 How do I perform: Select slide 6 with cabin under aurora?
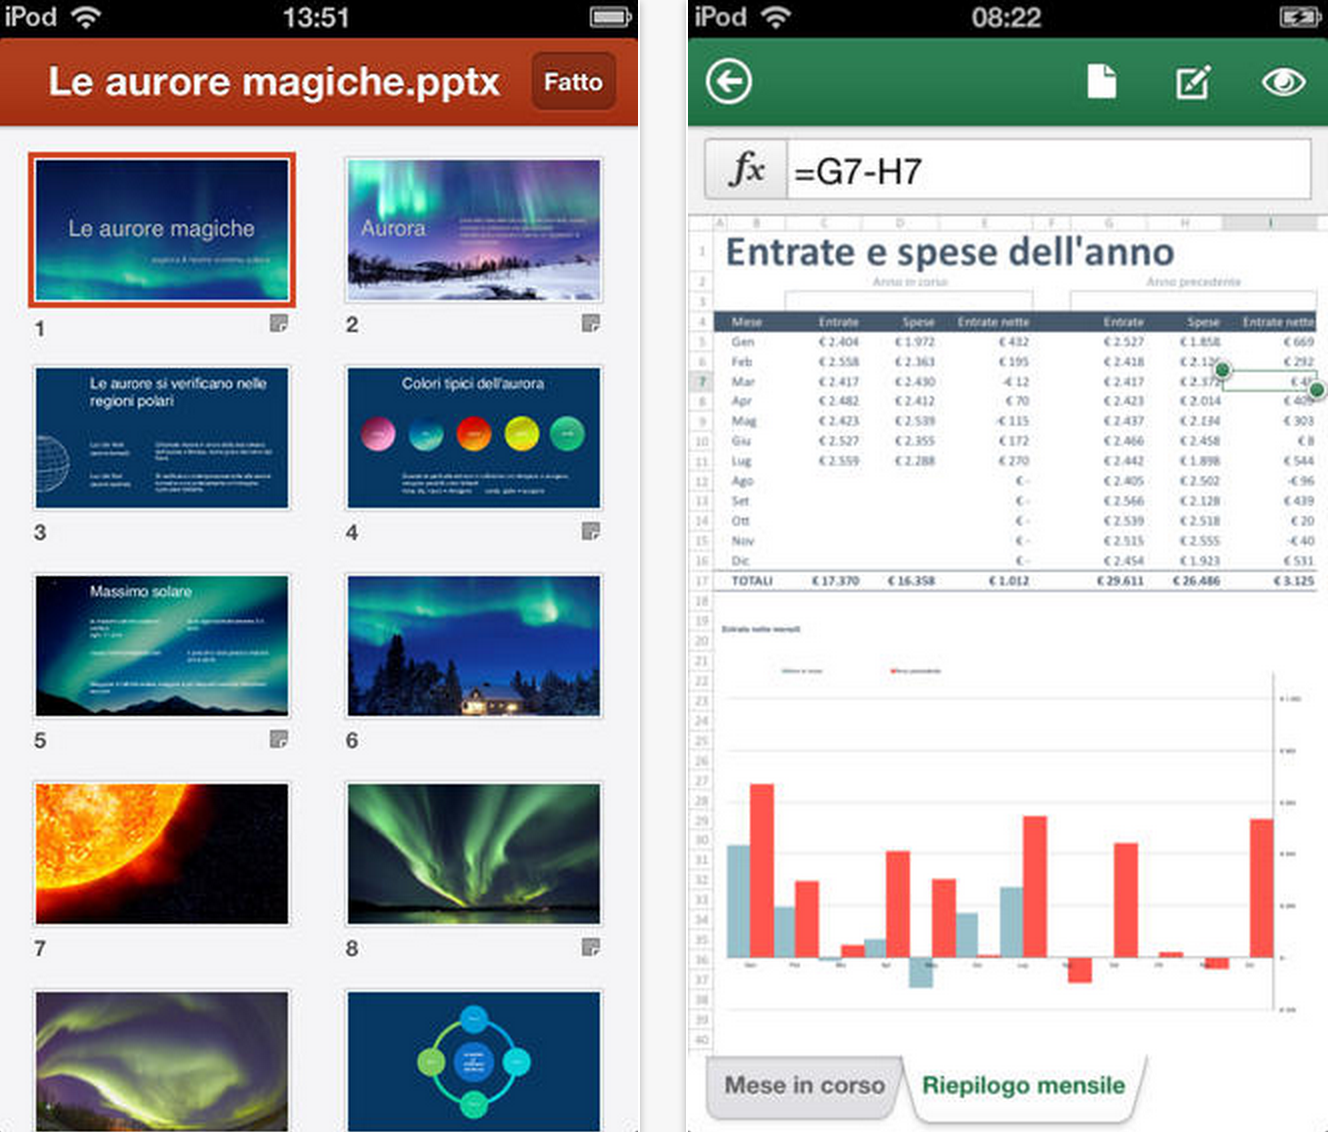(474, 646)
